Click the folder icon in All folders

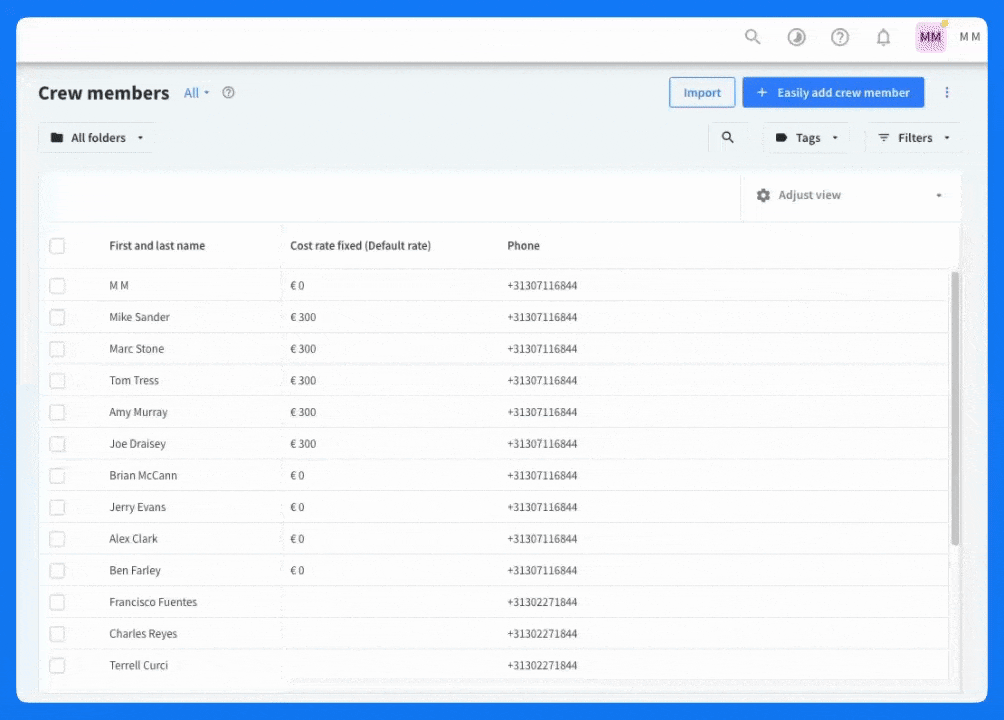(x=57, y=137)
